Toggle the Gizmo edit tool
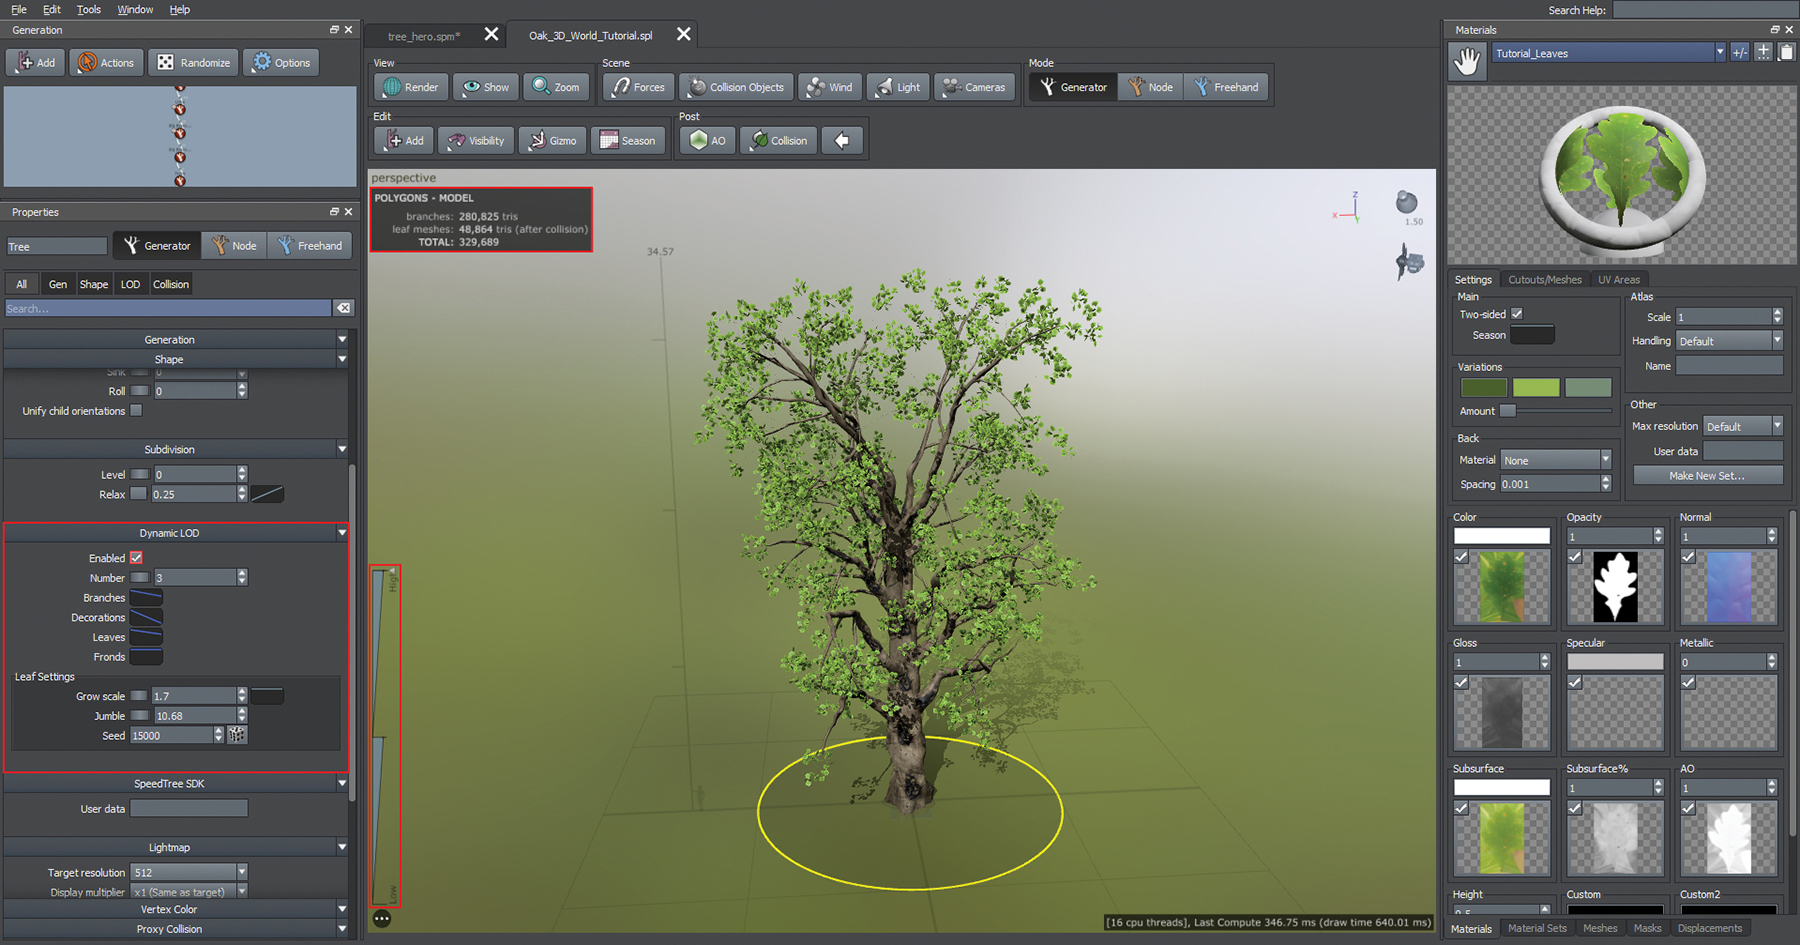 552,140
